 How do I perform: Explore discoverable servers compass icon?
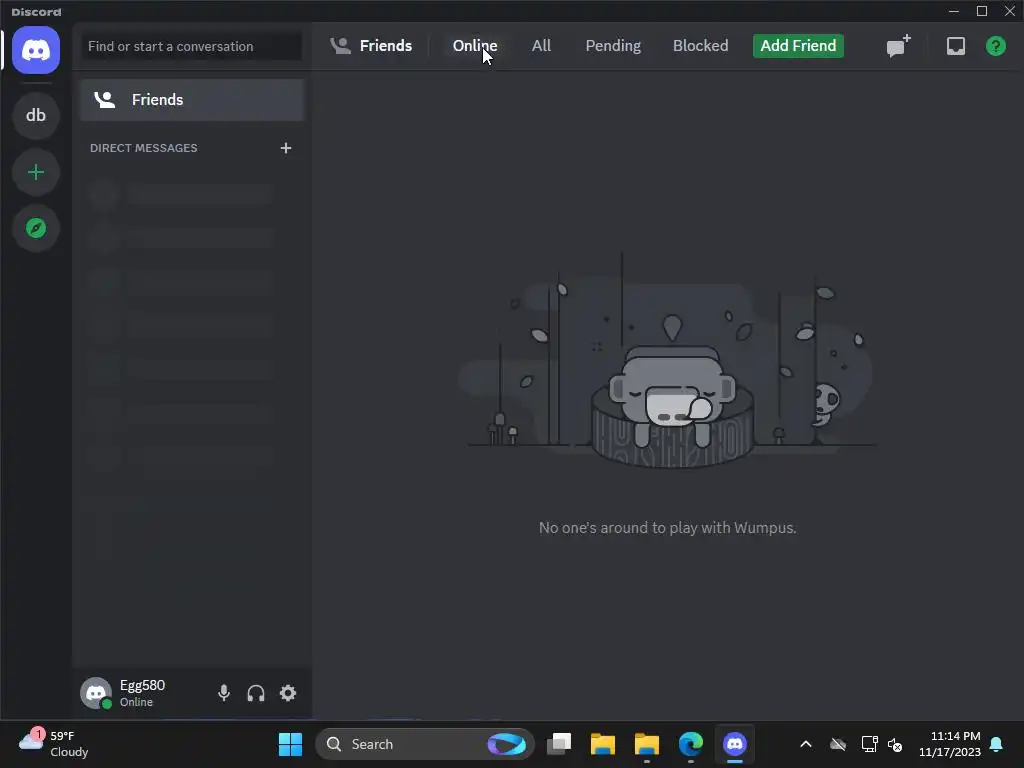coord(36,228)
